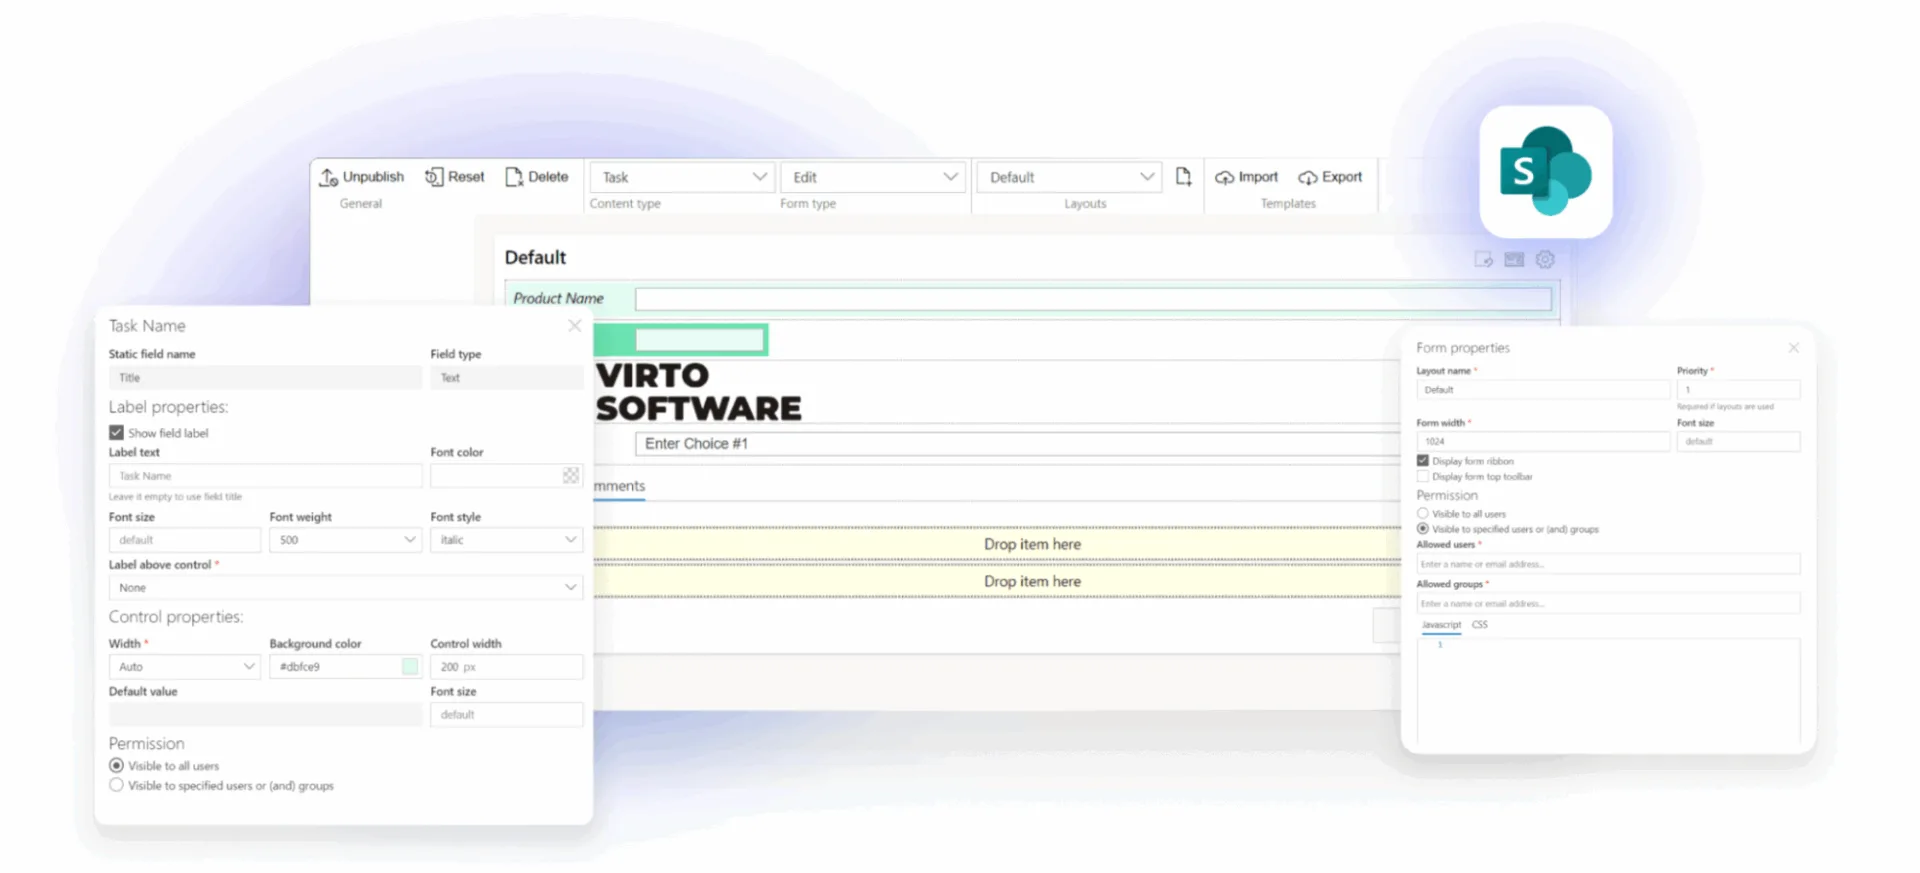Toggle the Show field label checkbox

(x=116, y=433)
